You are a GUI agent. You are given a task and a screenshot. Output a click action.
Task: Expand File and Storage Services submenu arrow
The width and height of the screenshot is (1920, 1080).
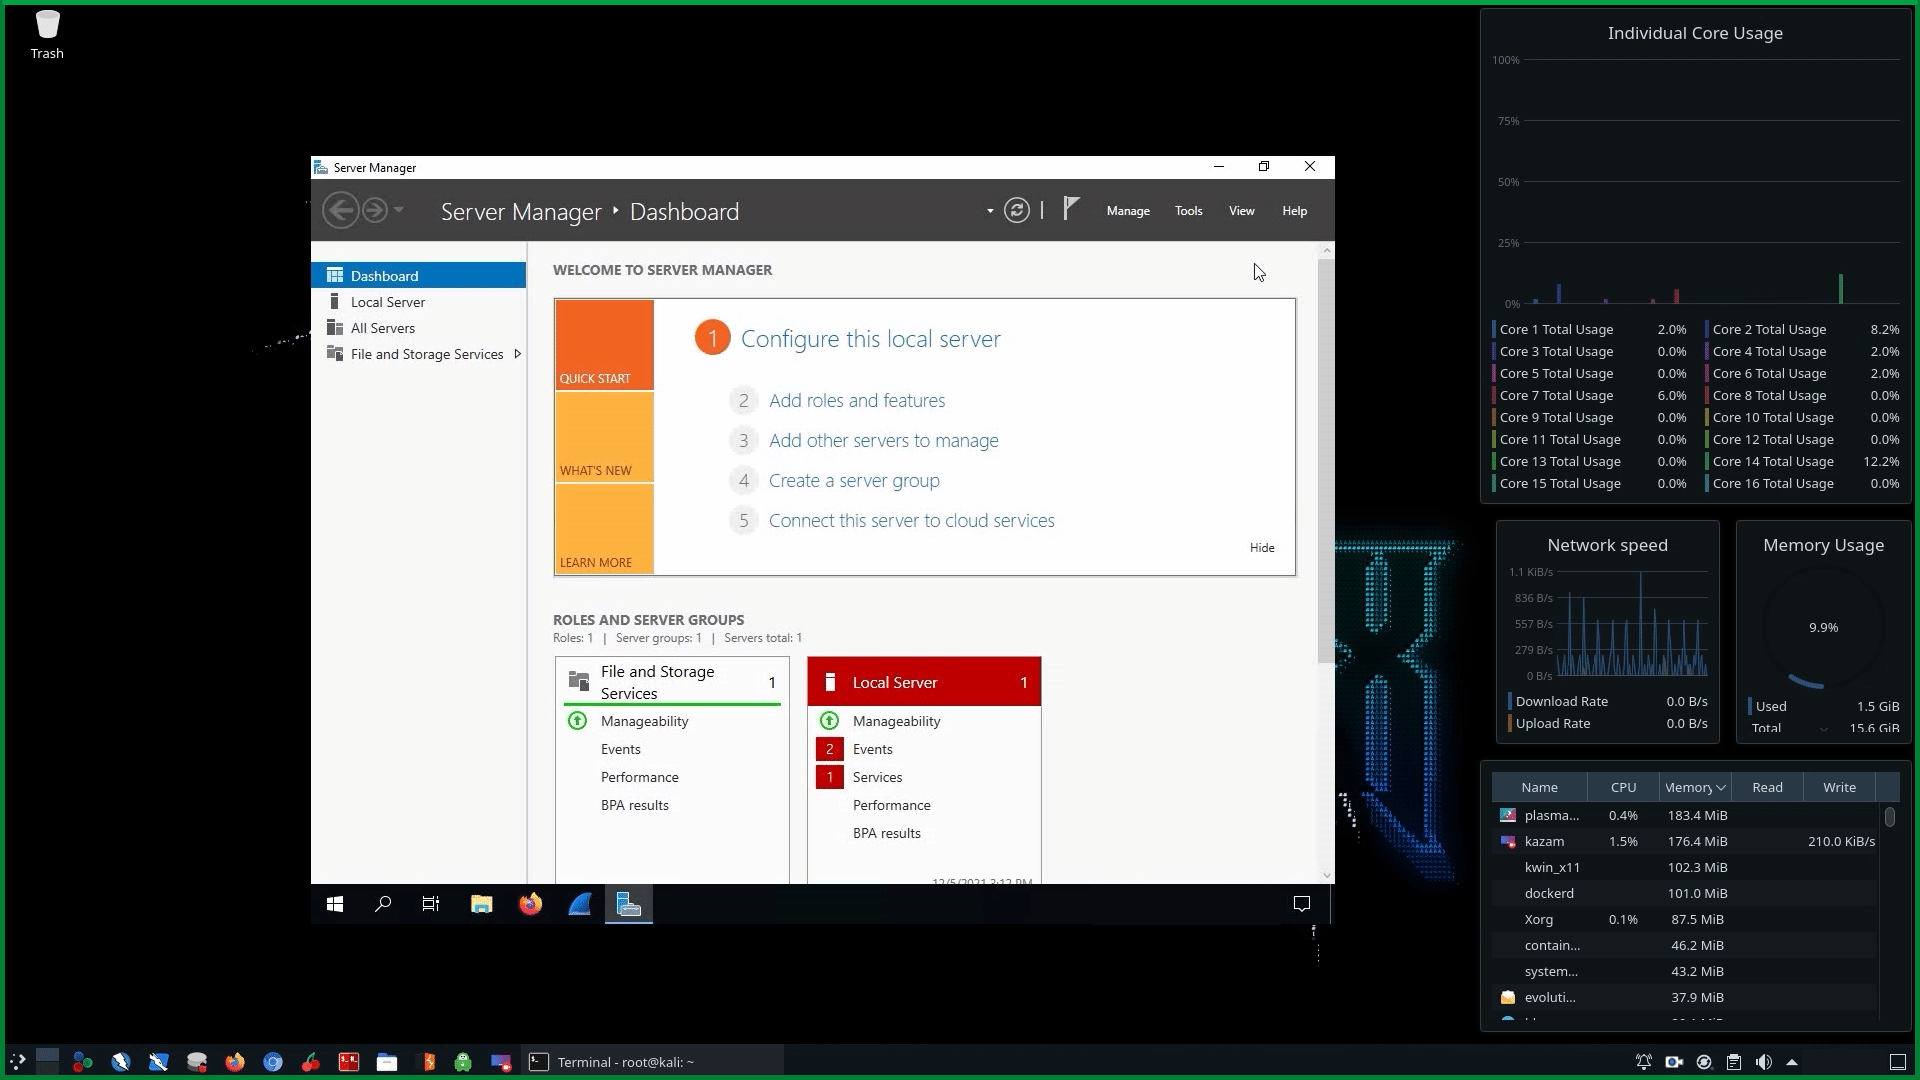click(517, 354)
